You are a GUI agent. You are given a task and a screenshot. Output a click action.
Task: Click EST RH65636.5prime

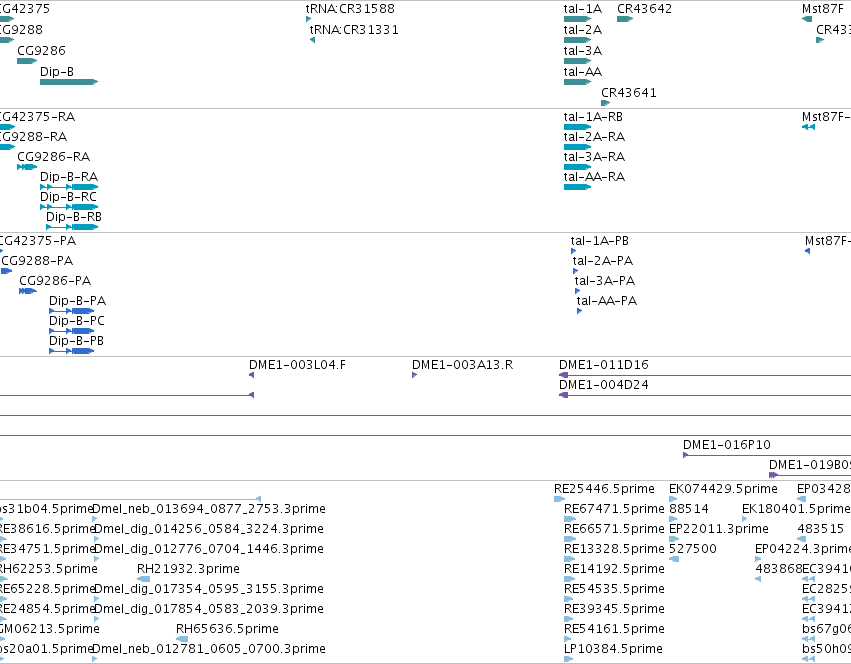(227, 629)
